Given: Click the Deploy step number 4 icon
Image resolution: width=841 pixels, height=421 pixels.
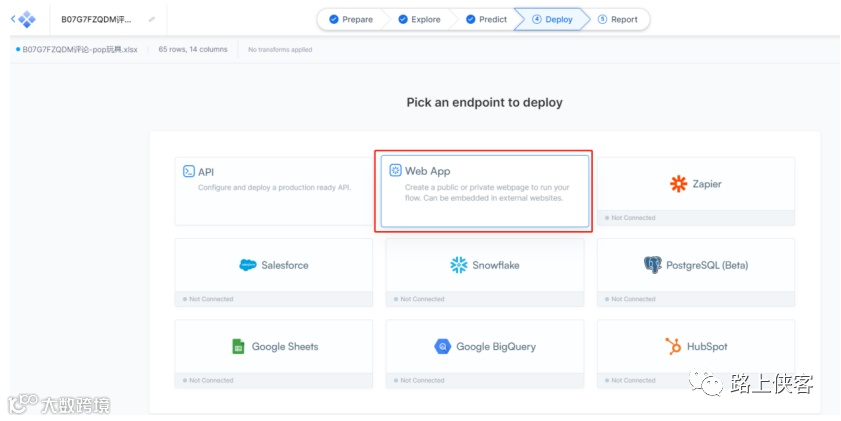Looking at the screenshot, I should tap(536, 19).
